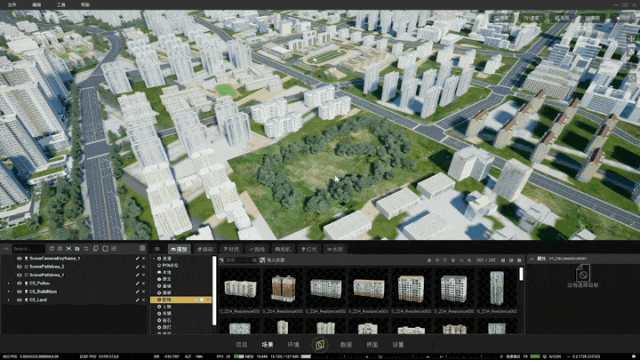Click the refresh icon in scene tree toolbar
Image resolution: width=640 pixels, height=360 pixels.
pos(51,248)
